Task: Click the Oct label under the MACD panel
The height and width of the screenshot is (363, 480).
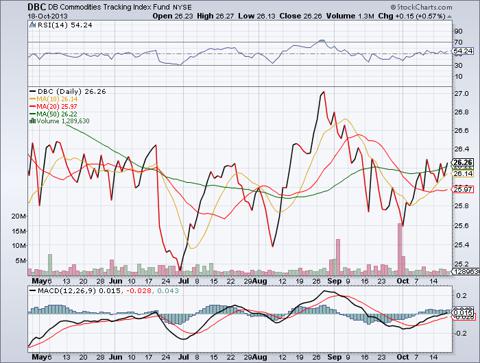Action: 403,357
